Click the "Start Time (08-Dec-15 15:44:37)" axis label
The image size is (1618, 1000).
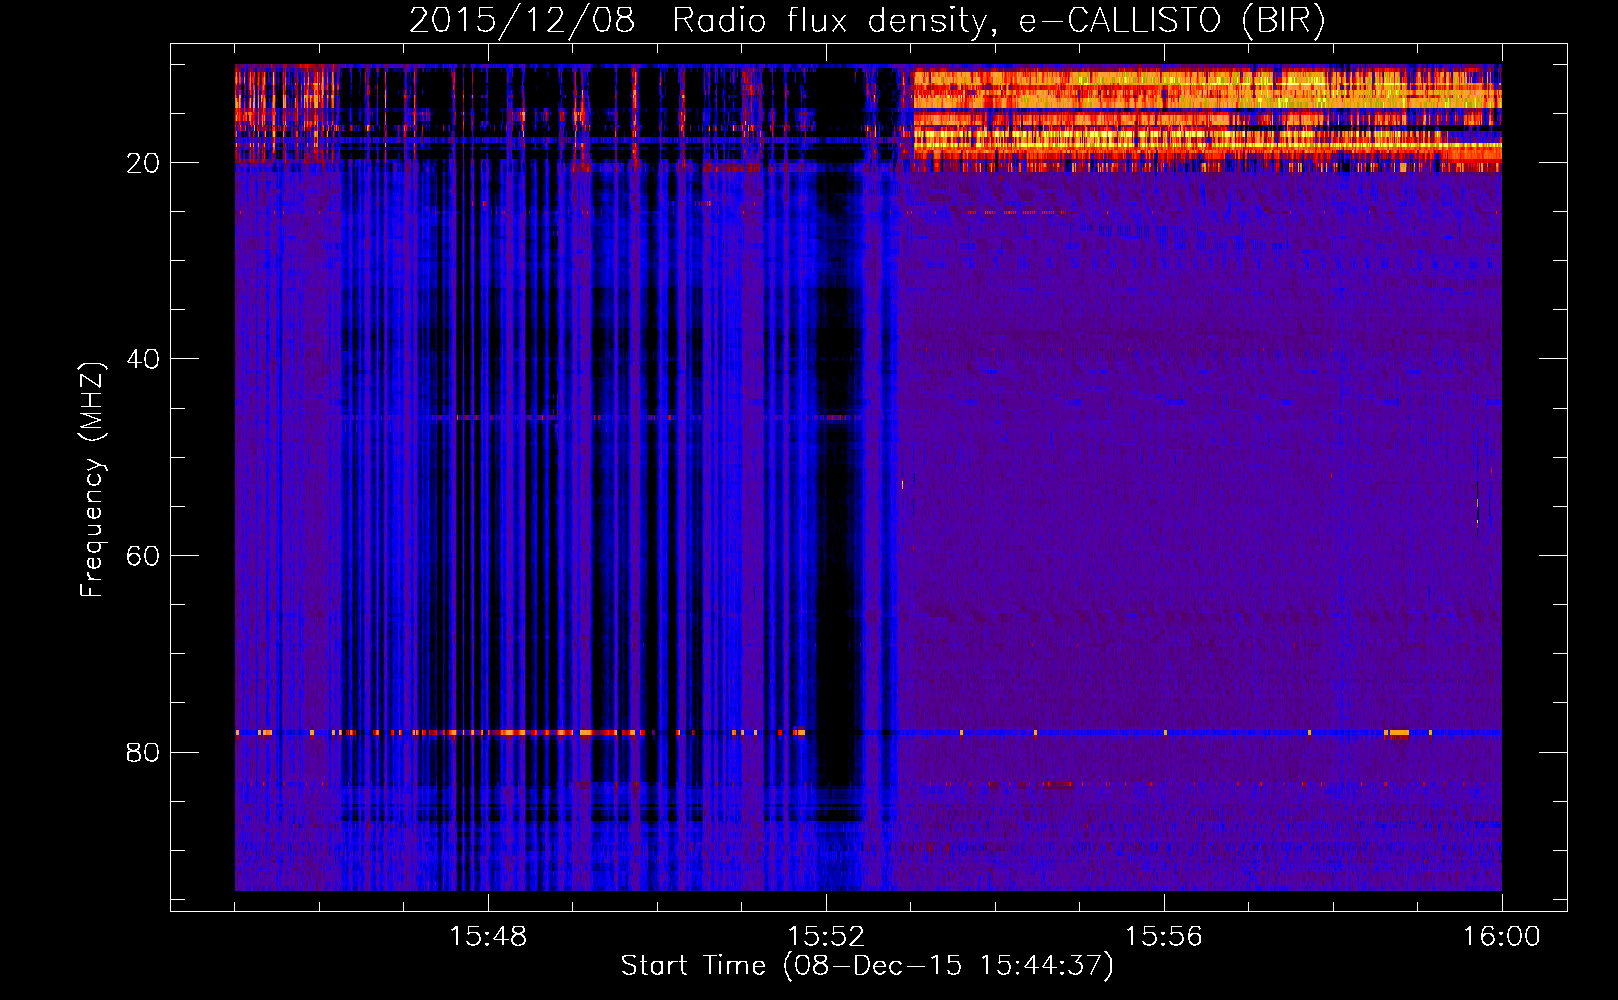pos(867,966)
